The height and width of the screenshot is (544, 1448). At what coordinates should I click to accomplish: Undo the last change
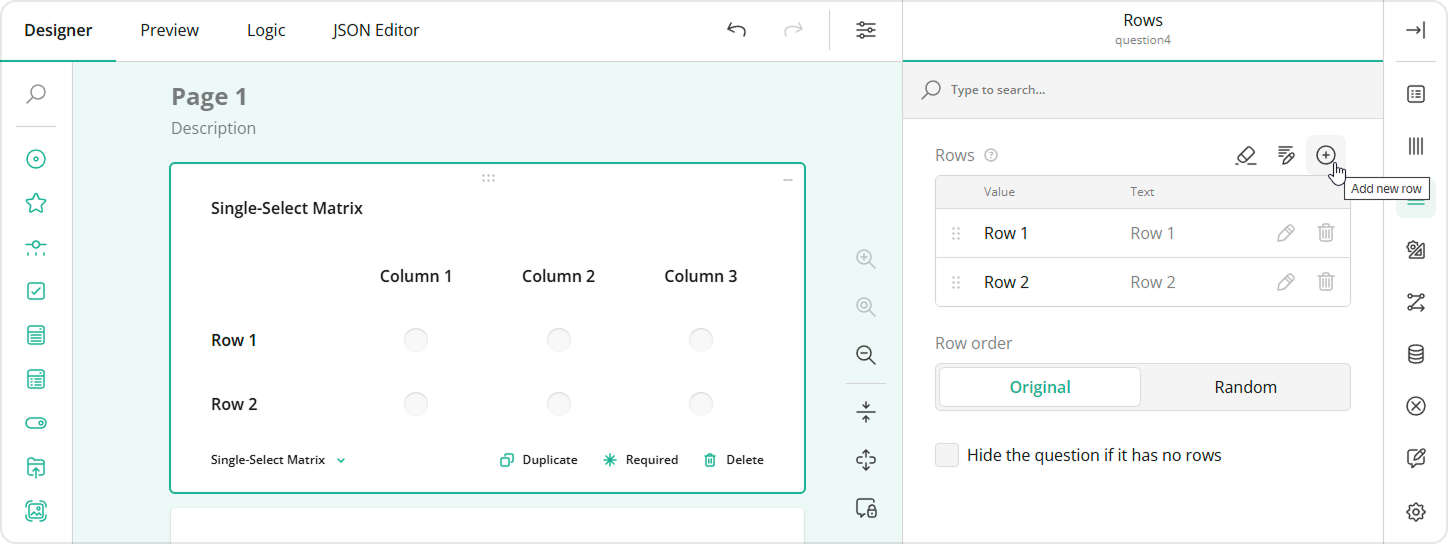point(737,30)
